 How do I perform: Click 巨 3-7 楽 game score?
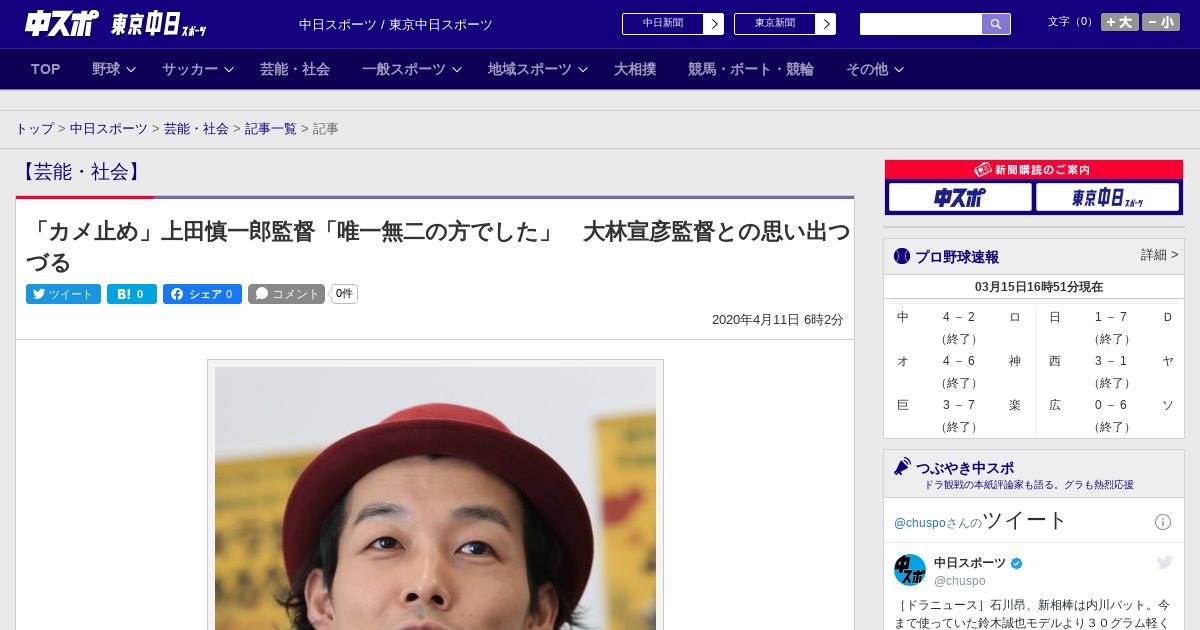tap(959, 405)
